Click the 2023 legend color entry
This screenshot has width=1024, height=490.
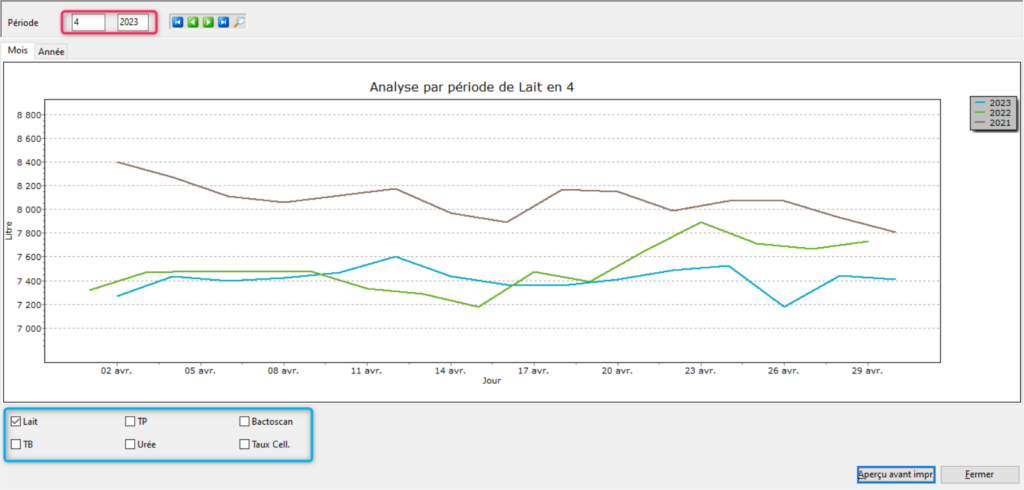point(993,103)
